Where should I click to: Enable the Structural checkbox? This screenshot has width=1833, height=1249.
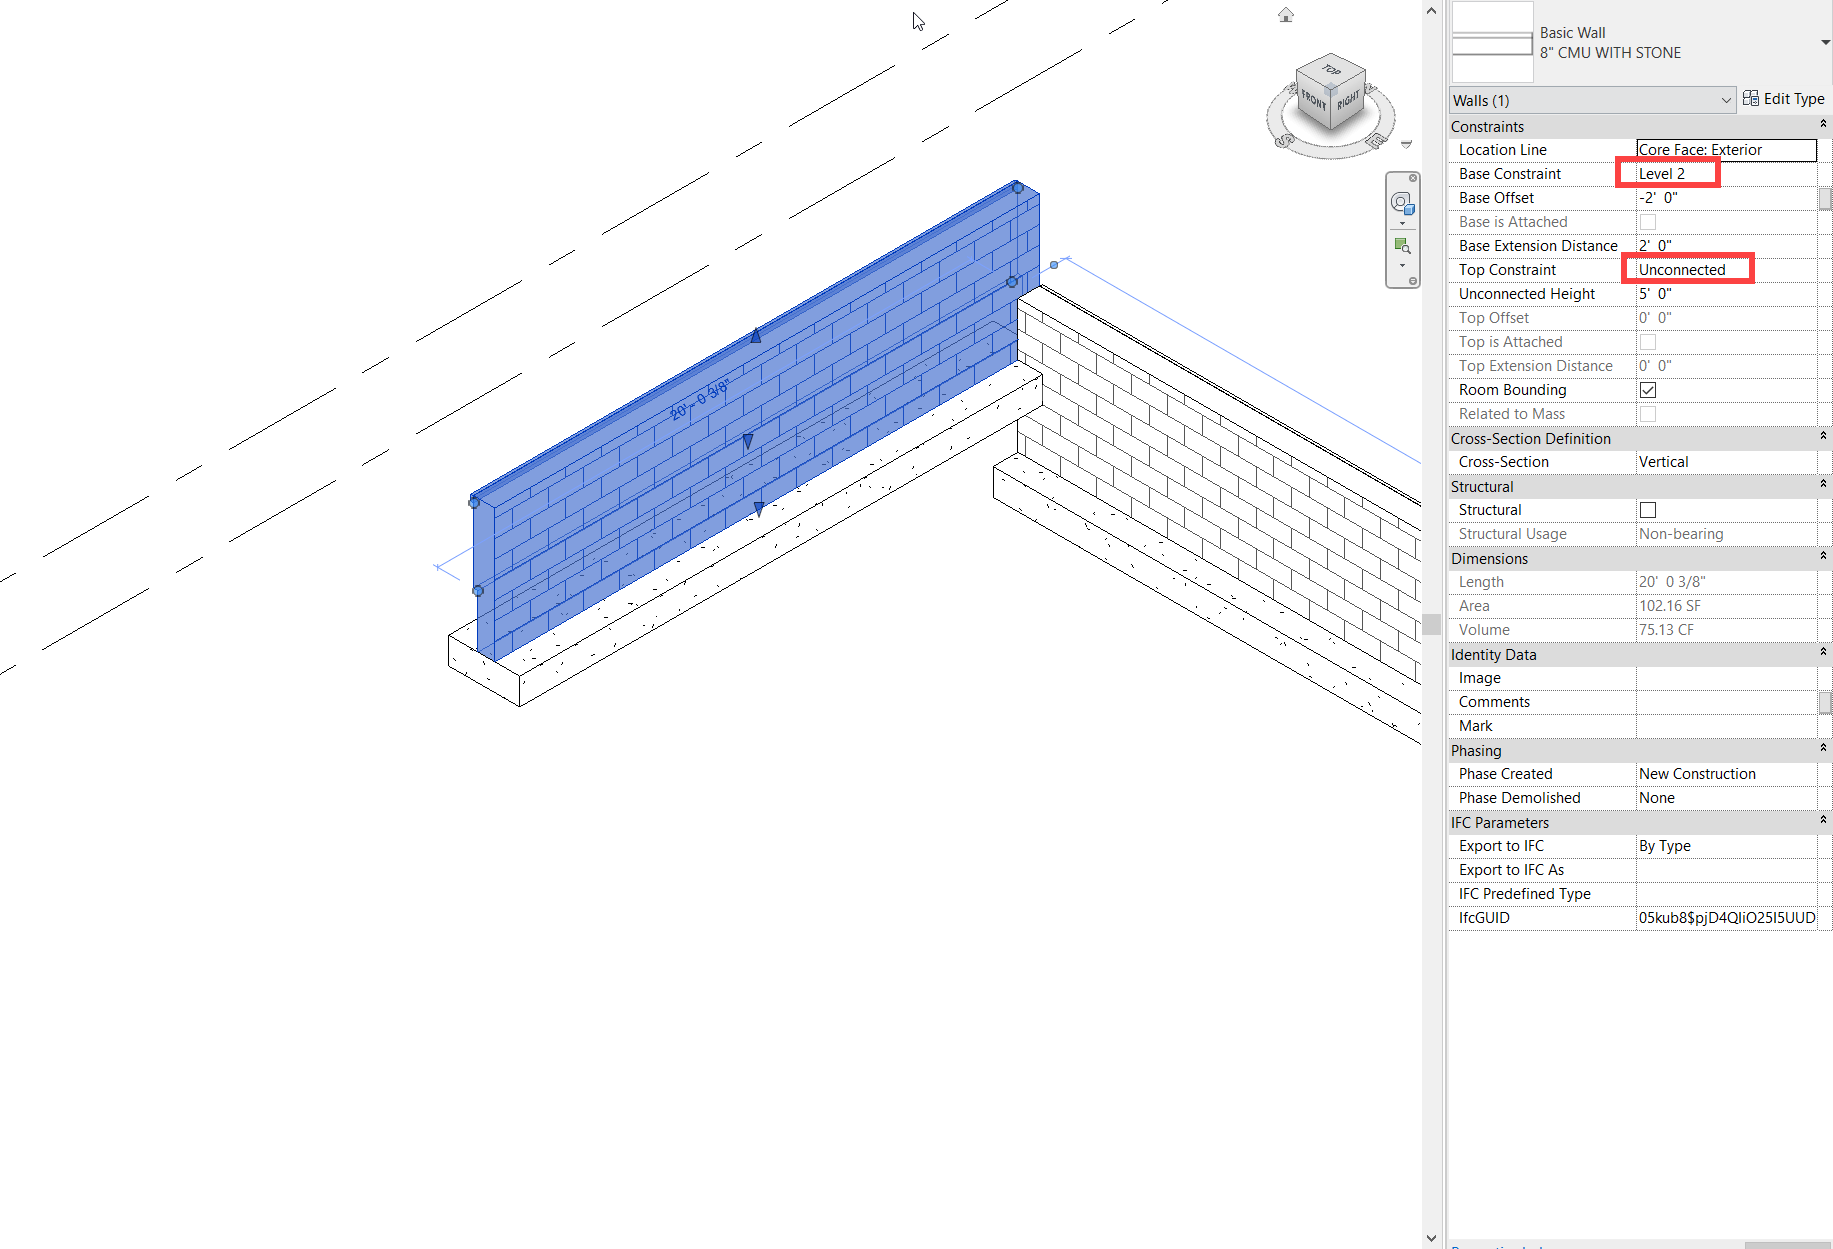click(x=1647, y=509)
